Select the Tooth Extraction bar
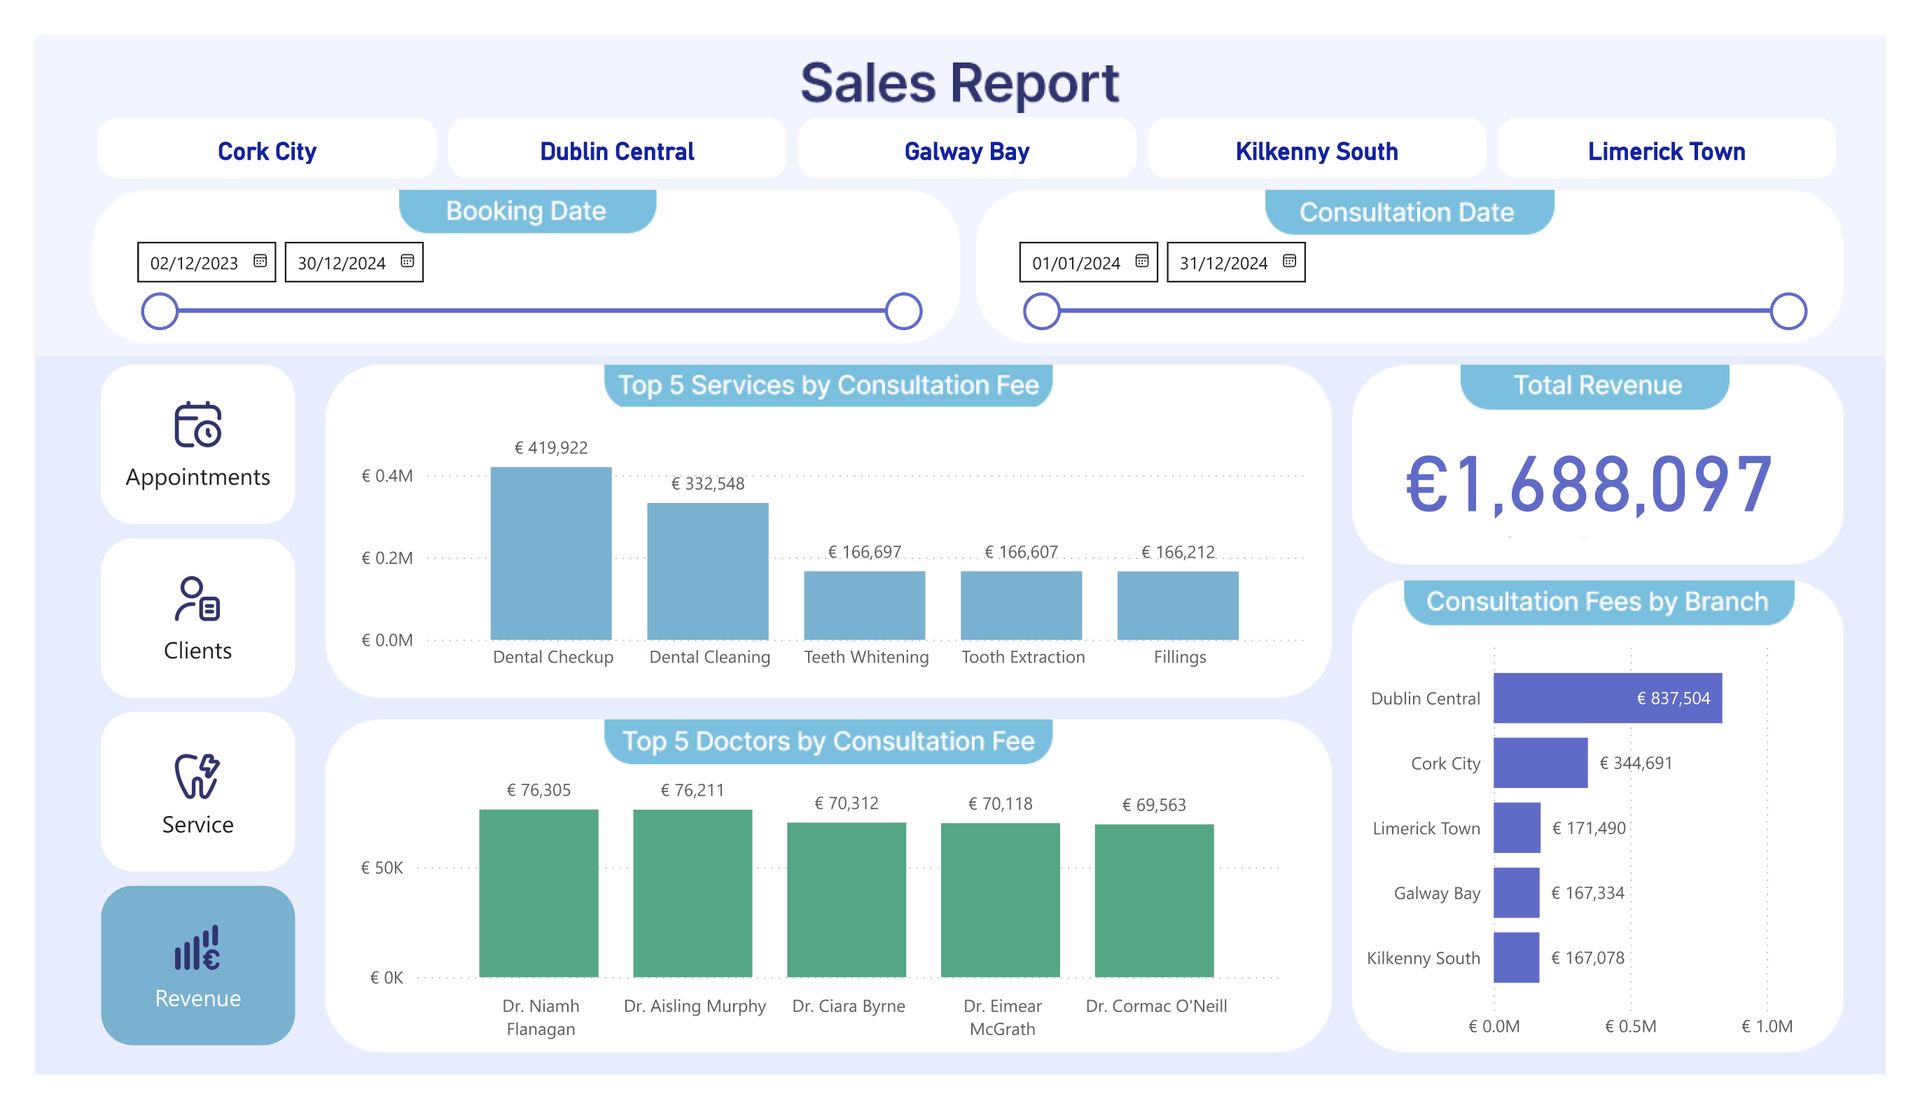This screenshot has height=1111, width=1920. [1021, 605]
